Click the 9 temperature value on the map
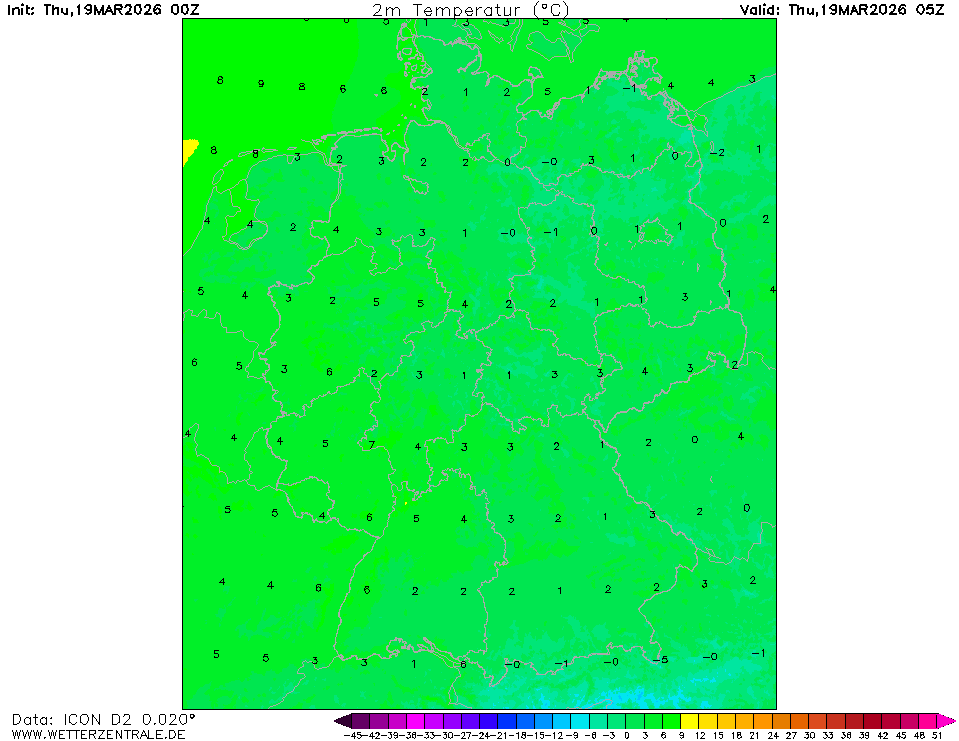 click(261, 84)
